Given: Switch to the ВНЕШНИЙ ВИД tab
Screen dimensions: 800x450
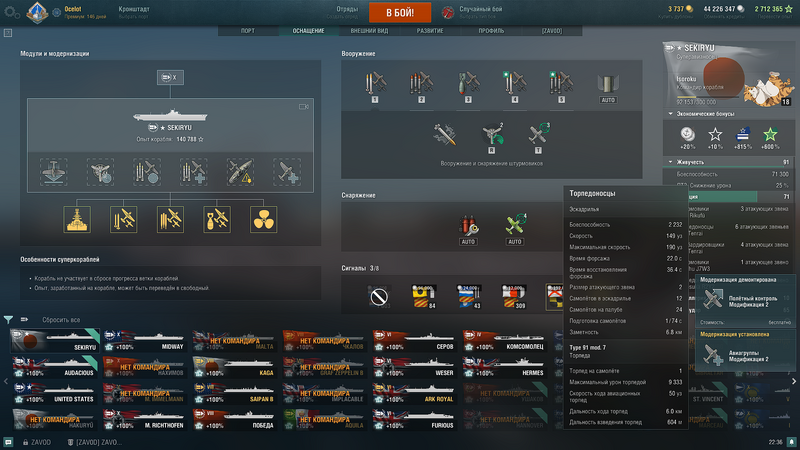Looking at the screenshot, I should click(369, 31).
